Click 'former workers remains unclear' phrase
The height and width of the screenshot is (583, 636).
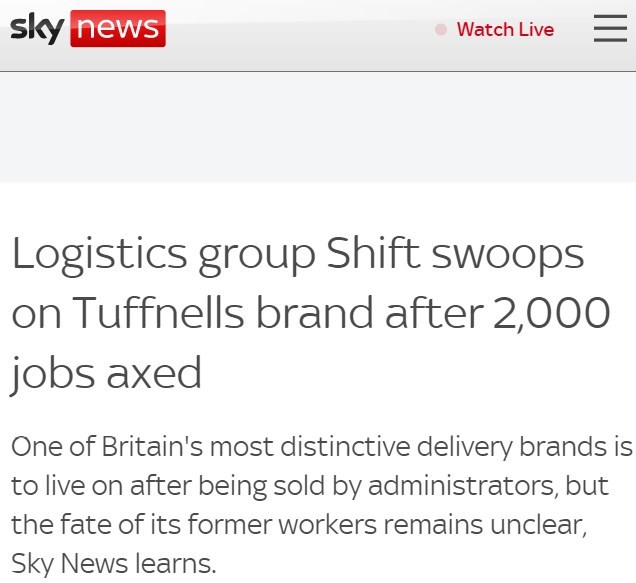tap(387, 525)
